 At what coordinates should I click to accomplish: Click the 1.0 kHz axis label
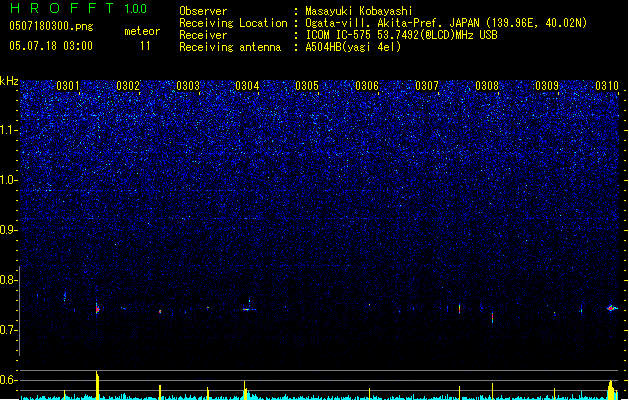pyautogui.click(x=8, y=180)
